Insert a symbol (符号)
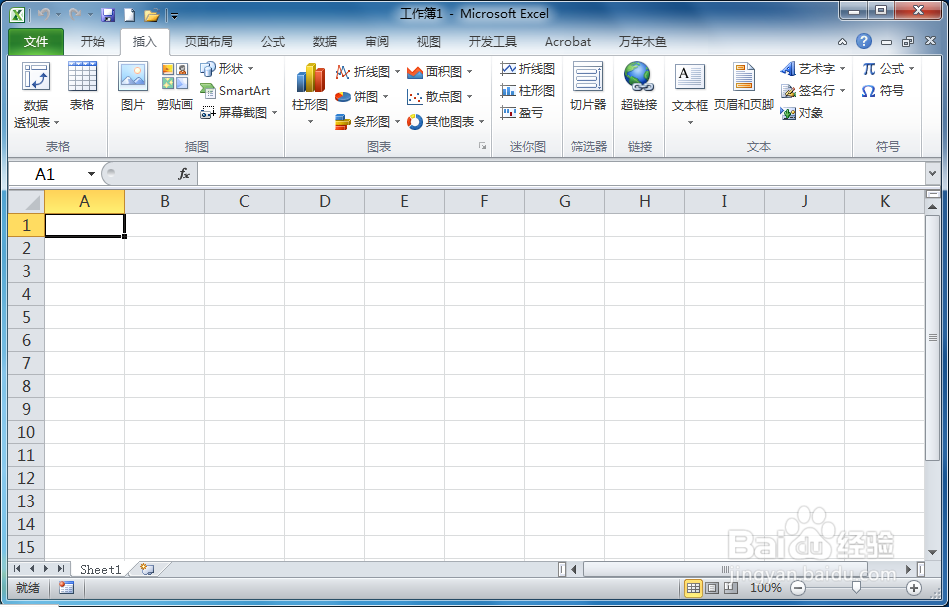The width and height of the screenshot is (949, 607). pos(882,91)
